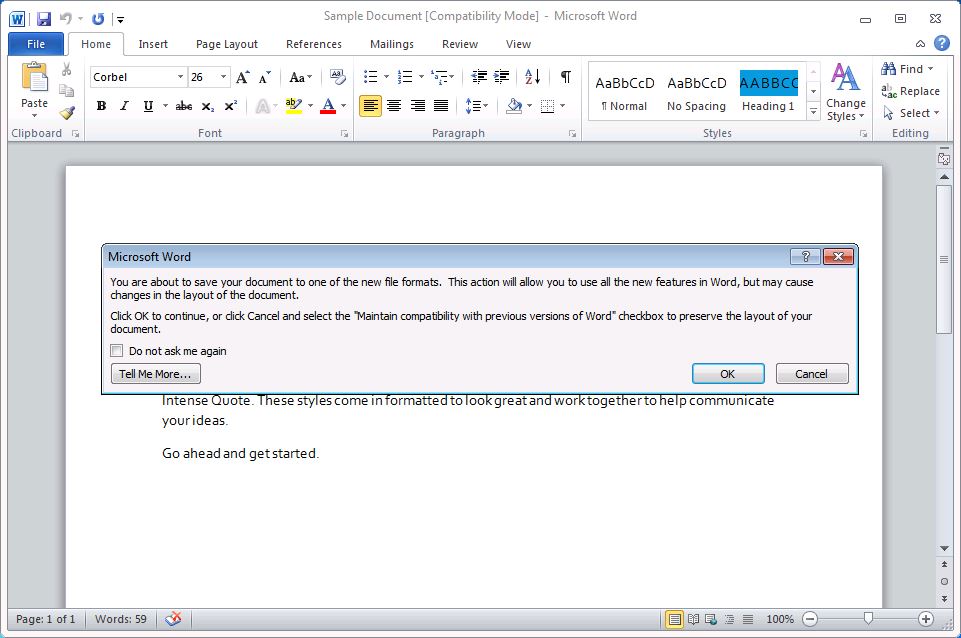Viewport: 961px width, 638px height.
Task: Click the Zoom In plus button
Action: pyautogui.click(x=926, y=619)
